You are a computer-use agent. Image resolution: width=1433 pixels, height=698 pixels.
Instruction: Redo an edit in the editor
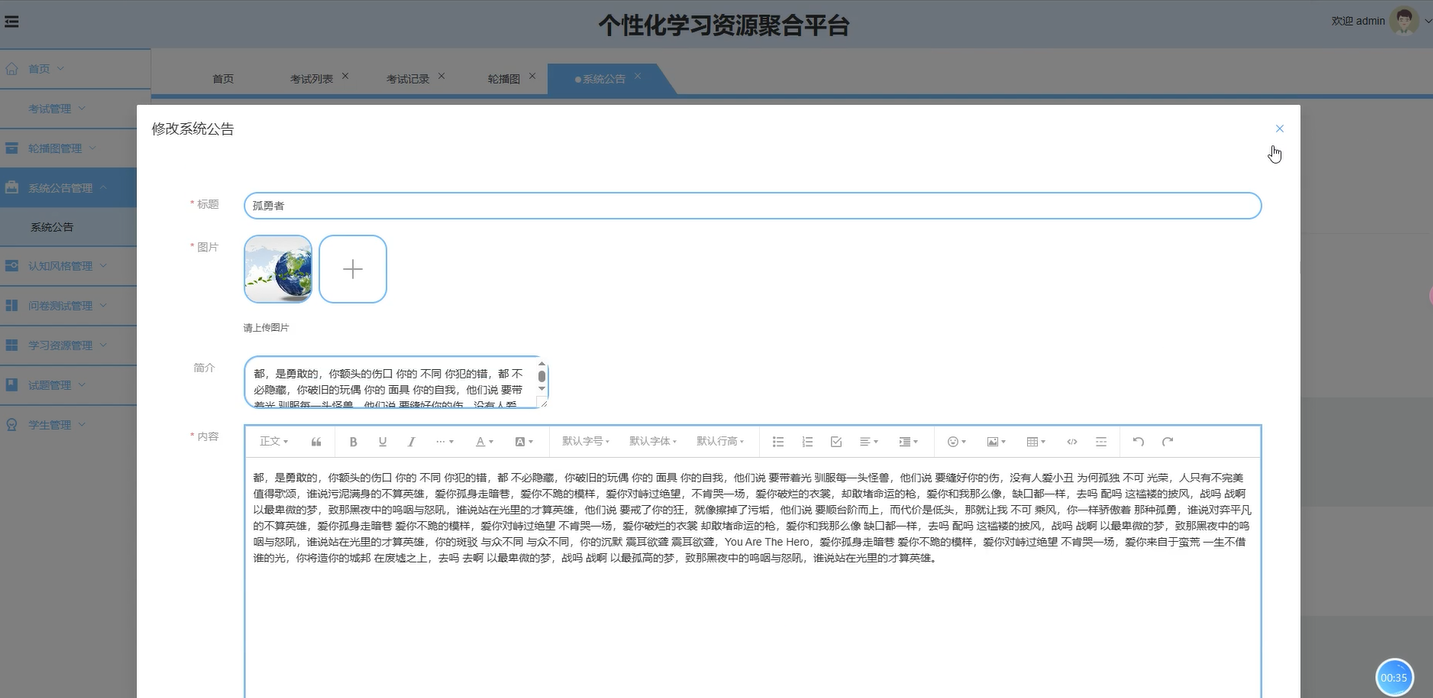point(1166,441)
